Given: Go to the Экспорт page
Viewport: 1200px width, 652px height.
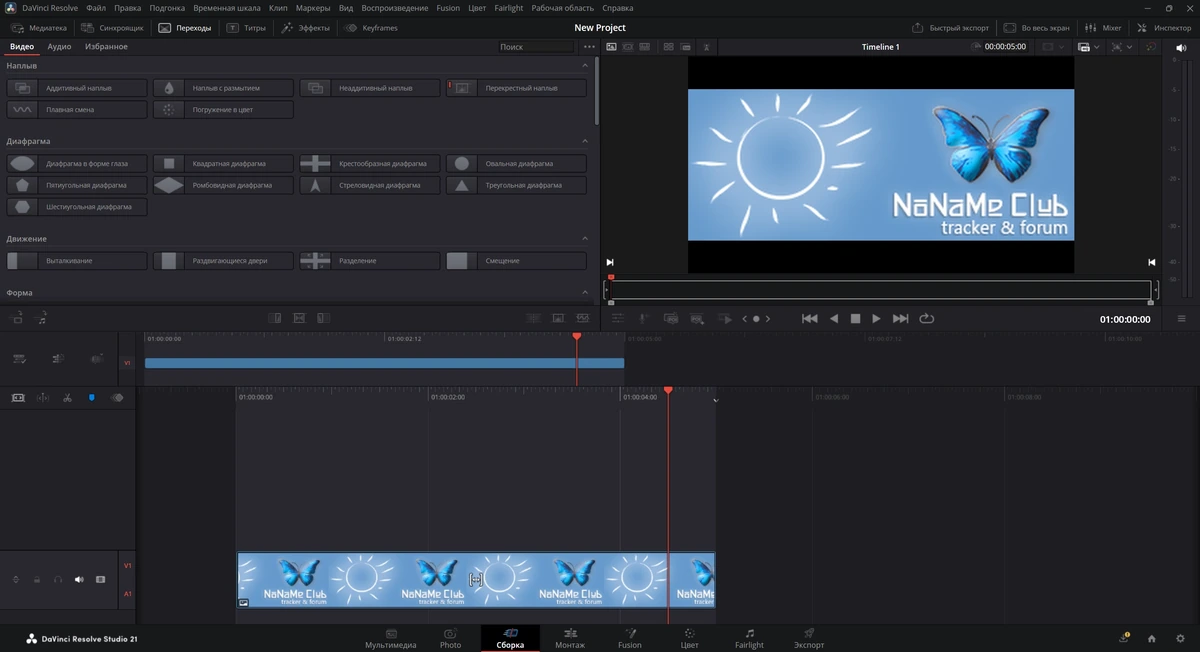Looking at the screenshot, I should point(809,638).
